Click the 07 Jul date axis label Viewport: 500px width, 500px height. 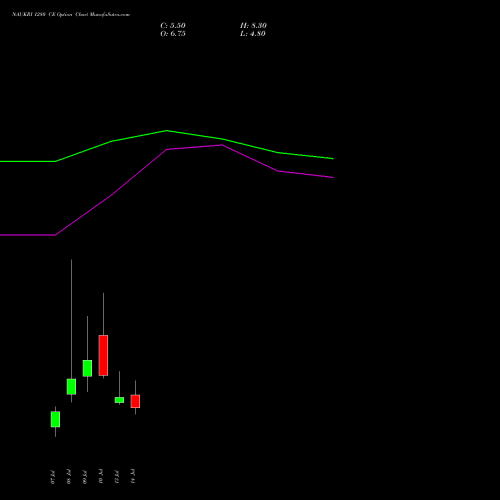point(53,477)
